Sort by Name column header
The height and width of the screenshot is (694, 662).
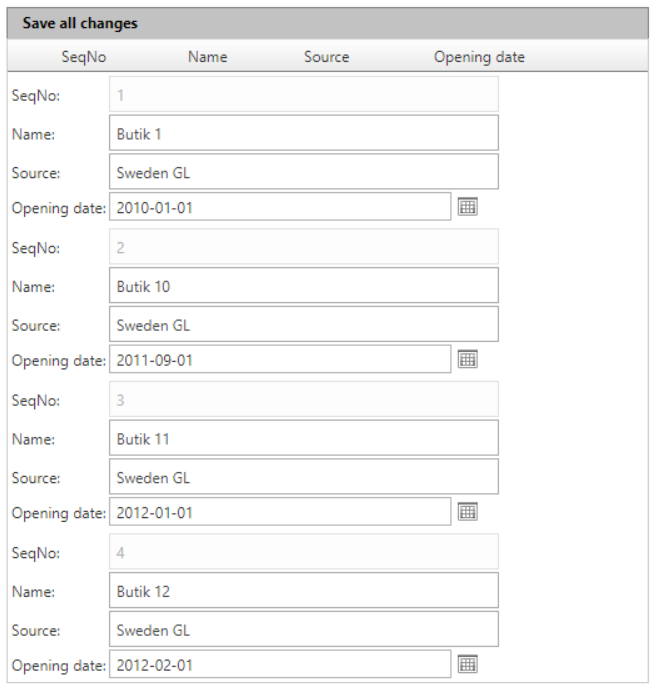(x=208, y=57)
